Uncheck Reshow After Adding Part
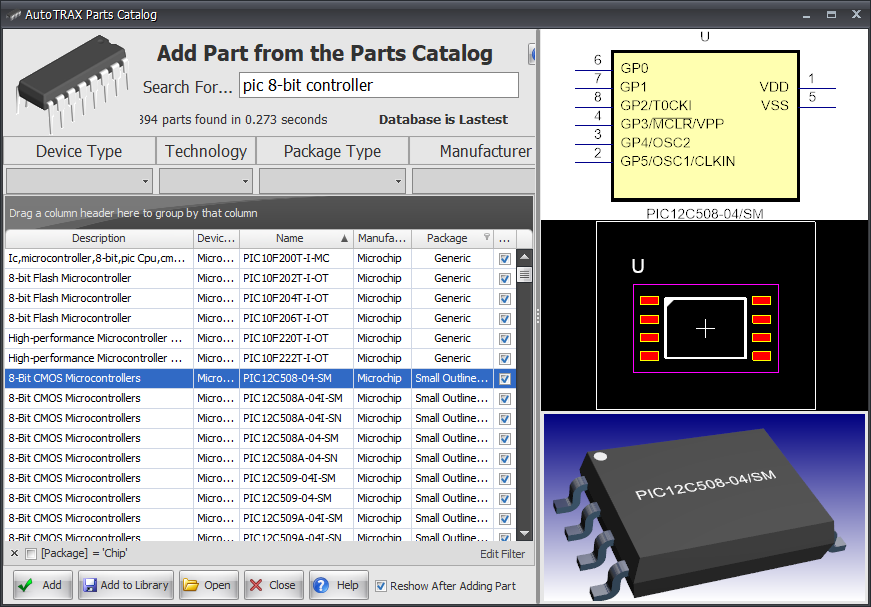The width and height of the screenshot is (871, 607). pyautogui.click(x=381, y=585)
